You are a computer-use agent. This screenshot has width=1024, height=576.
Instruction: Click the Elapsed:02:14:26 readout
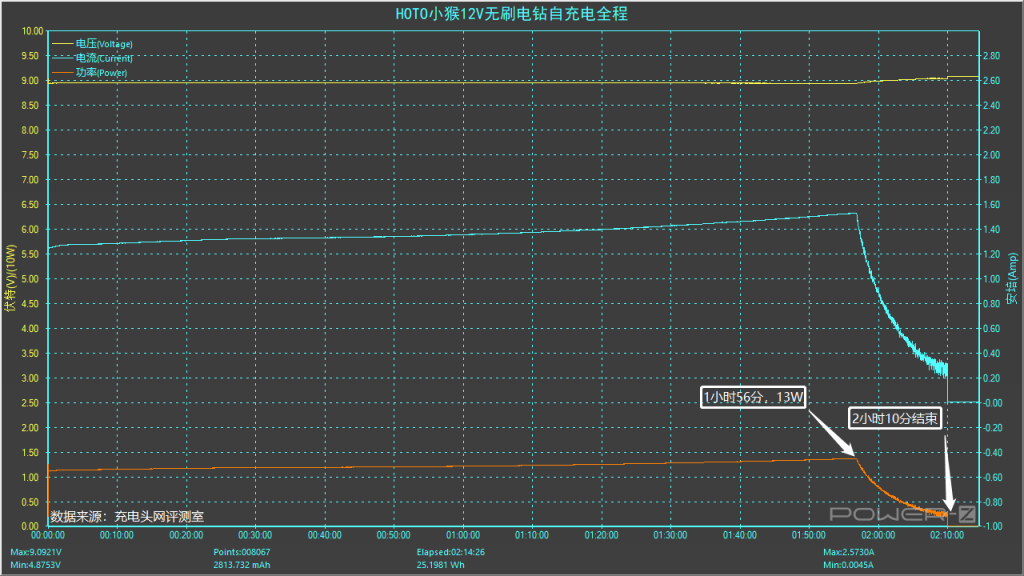coord(451,552)
